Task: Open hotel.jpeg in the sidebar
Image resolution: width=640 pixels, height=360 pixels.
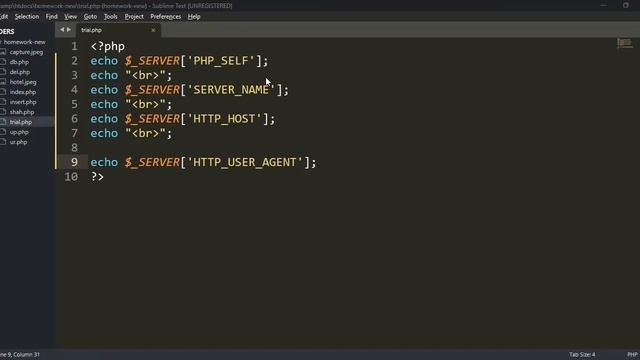Action: [x=23, y=82]
